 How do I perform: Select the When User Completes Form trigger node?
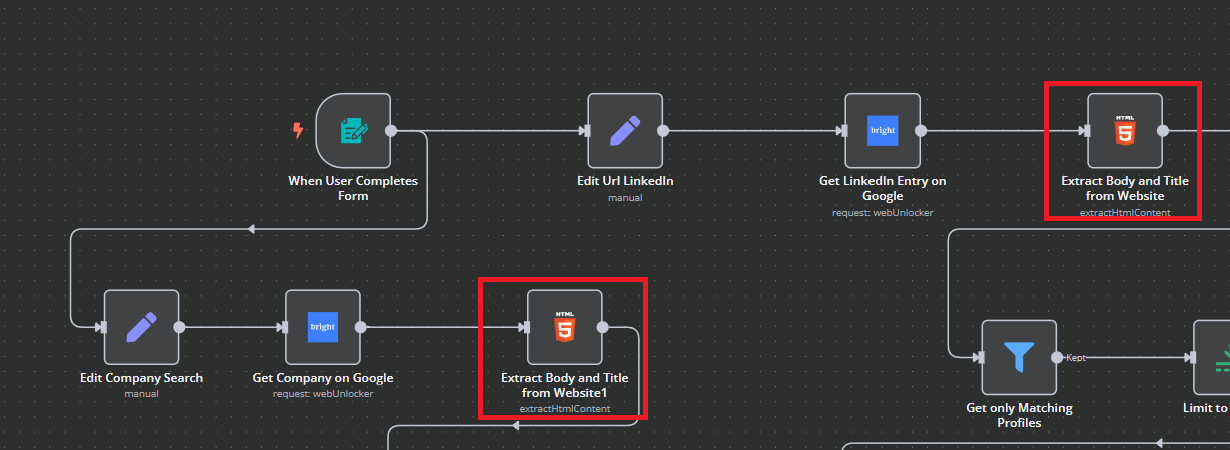pos(353,130)
